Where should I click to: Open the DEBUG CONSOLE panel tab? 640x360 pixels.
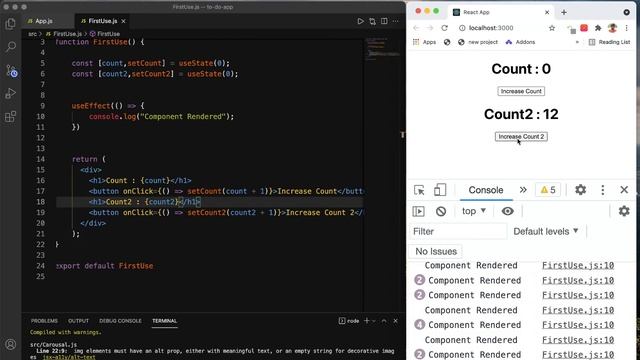tap(120, 321)
